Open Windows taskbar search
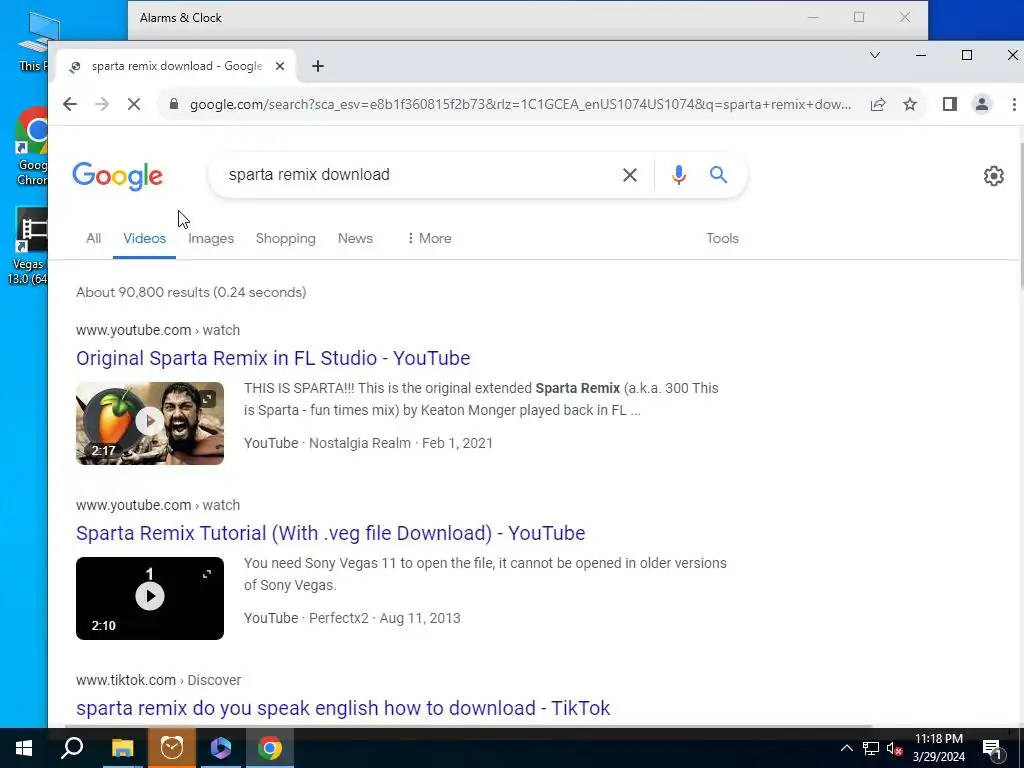This screenshot has width=1024, height=768. [x=72, y=748]
